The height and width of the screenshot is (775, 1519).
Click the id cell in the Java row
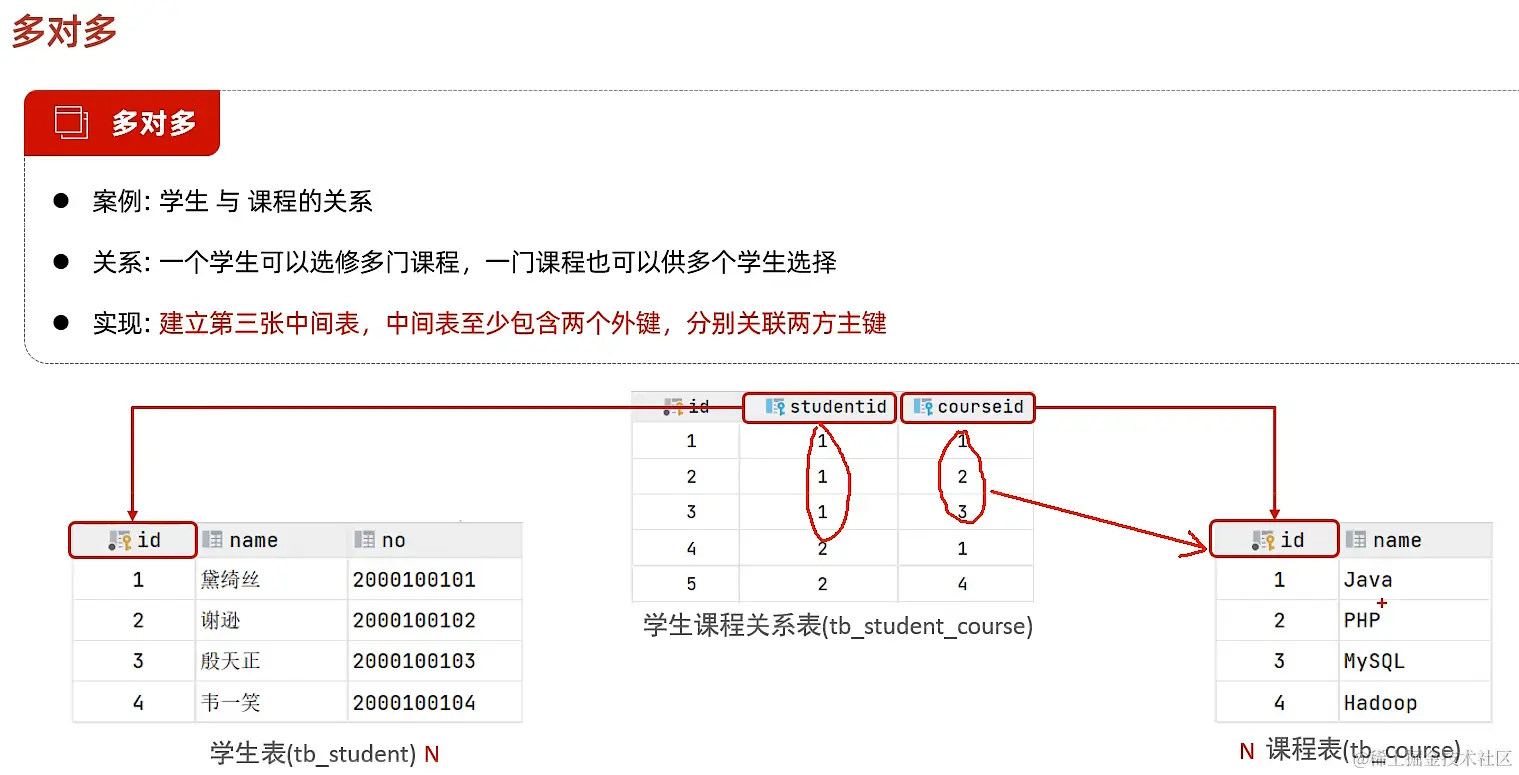tap(1278, 580)
